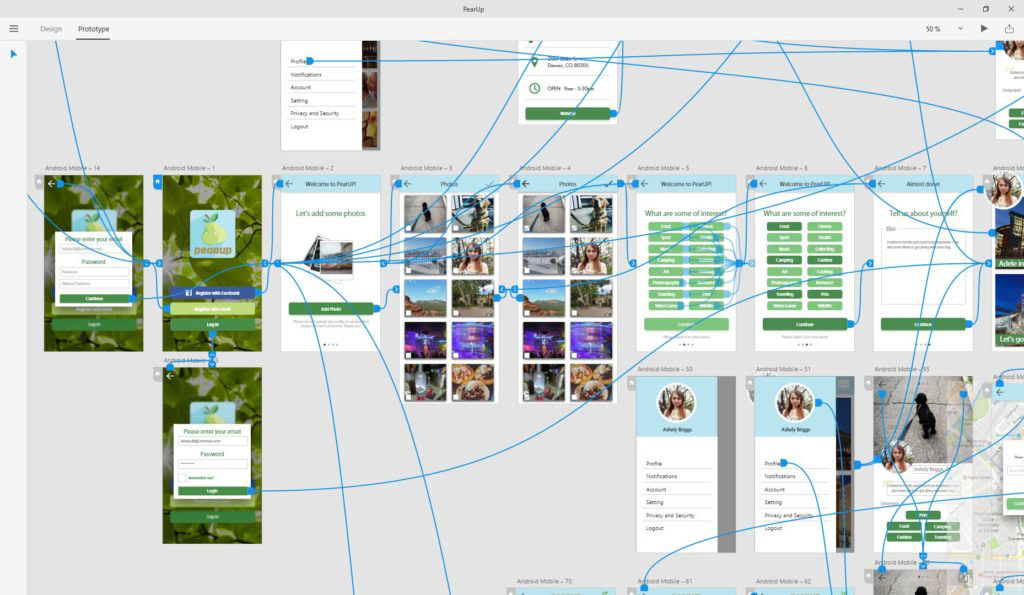Viewport: 1024px width, 595px height.
Task: Click the Continue button on Android Mobile – 14
Action: coord(94,298)
